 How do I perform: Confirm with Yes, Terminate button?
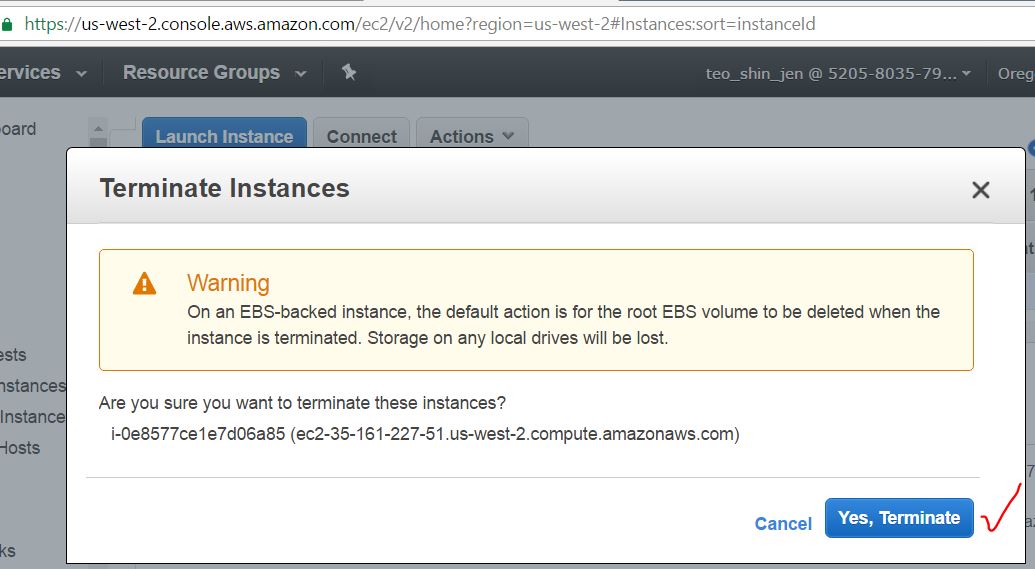898,518
